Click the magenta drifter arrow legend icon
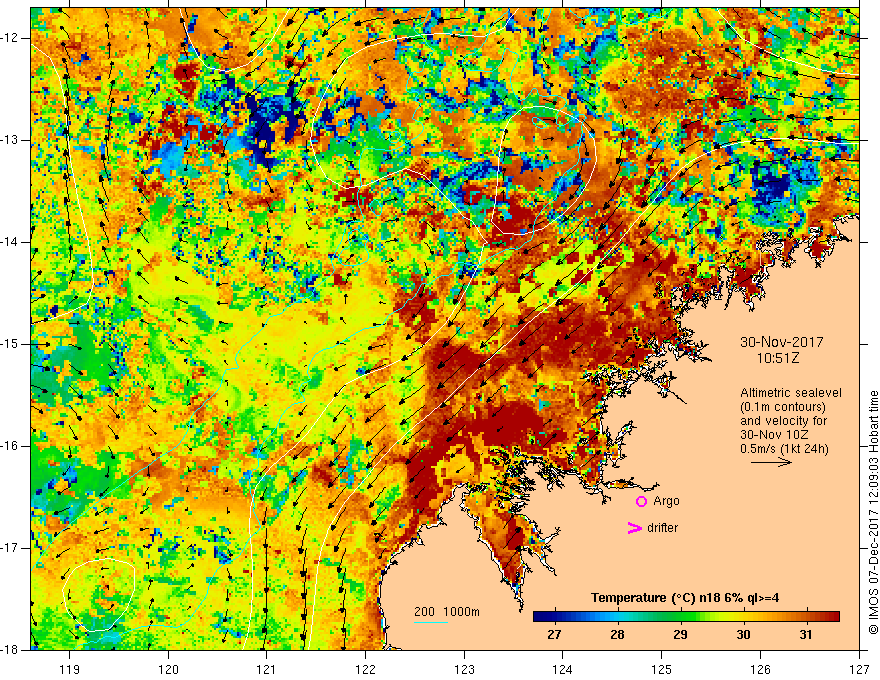Viewport: 880px width, 680px height. point(634,528)
